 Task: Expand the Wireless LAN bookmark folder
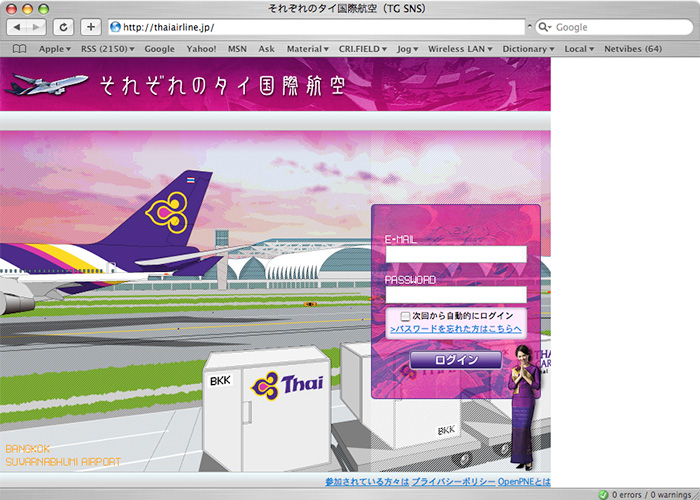point(460,49)
